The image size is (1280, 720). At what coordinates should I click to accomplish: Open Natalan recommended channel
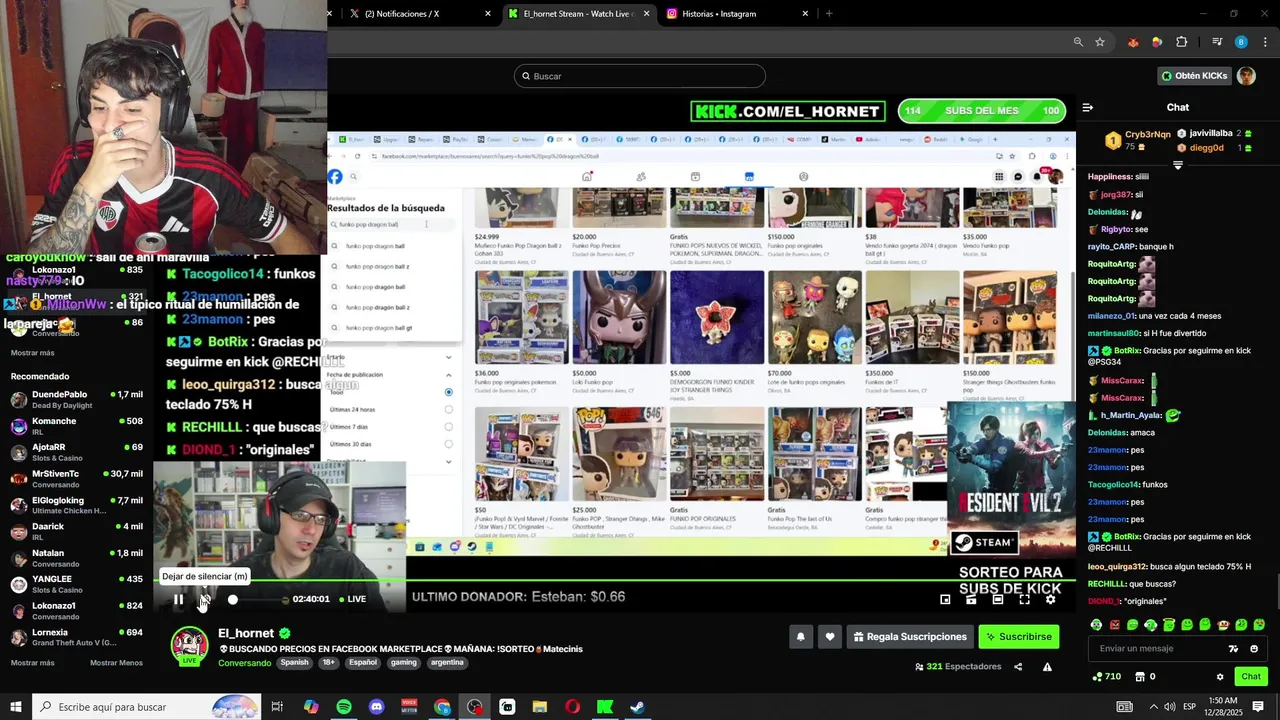77,558
